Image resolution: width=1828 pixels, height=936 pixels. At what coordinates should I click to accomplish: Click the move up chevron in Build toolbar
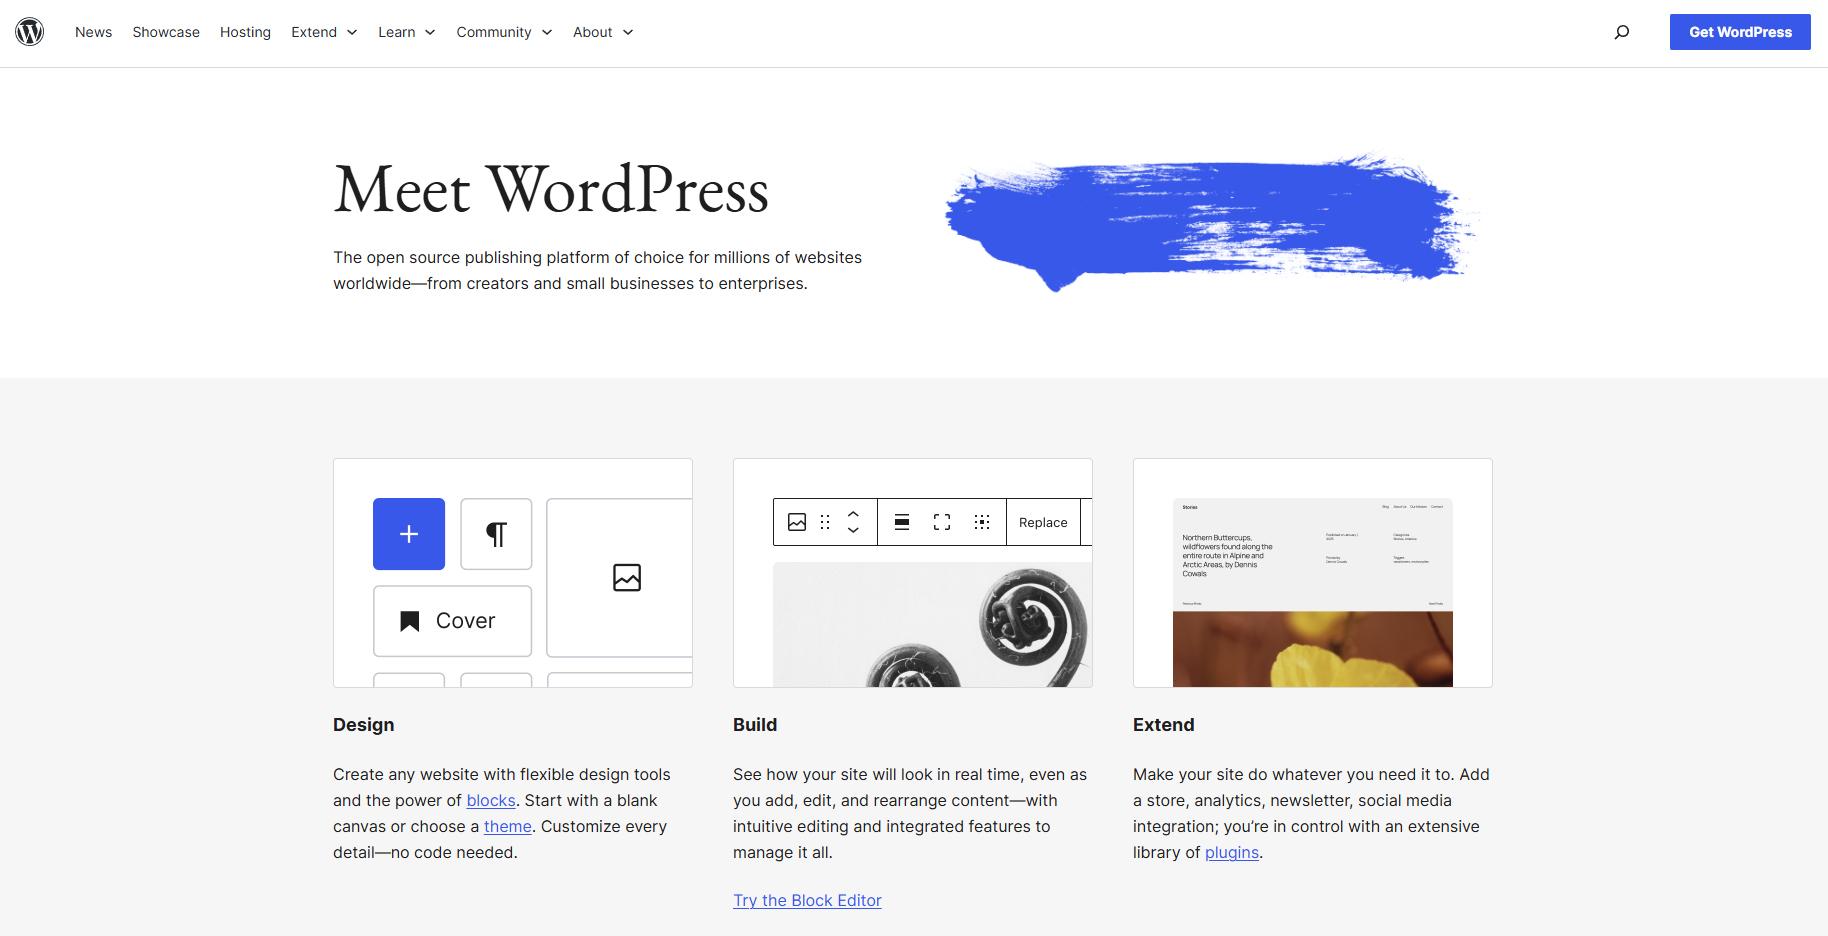853,515
